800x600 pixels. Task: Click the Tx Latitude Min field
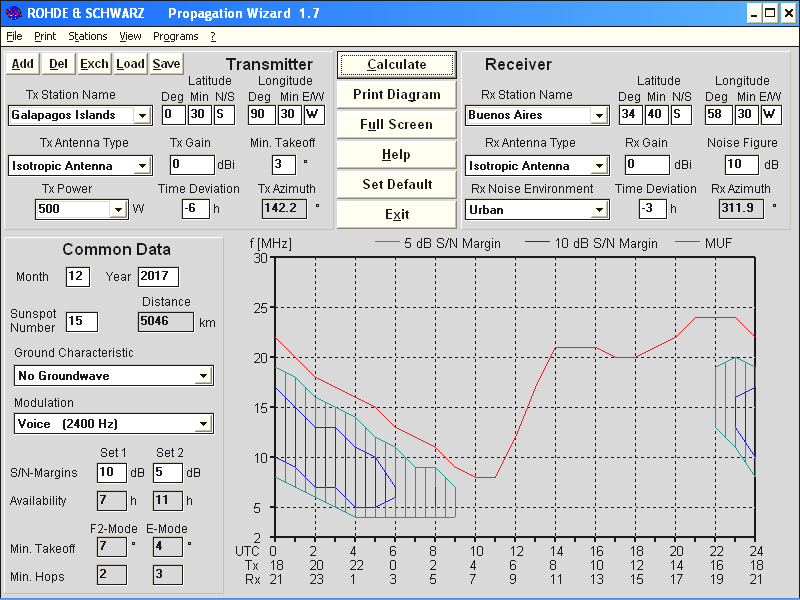tap(198, 115)
